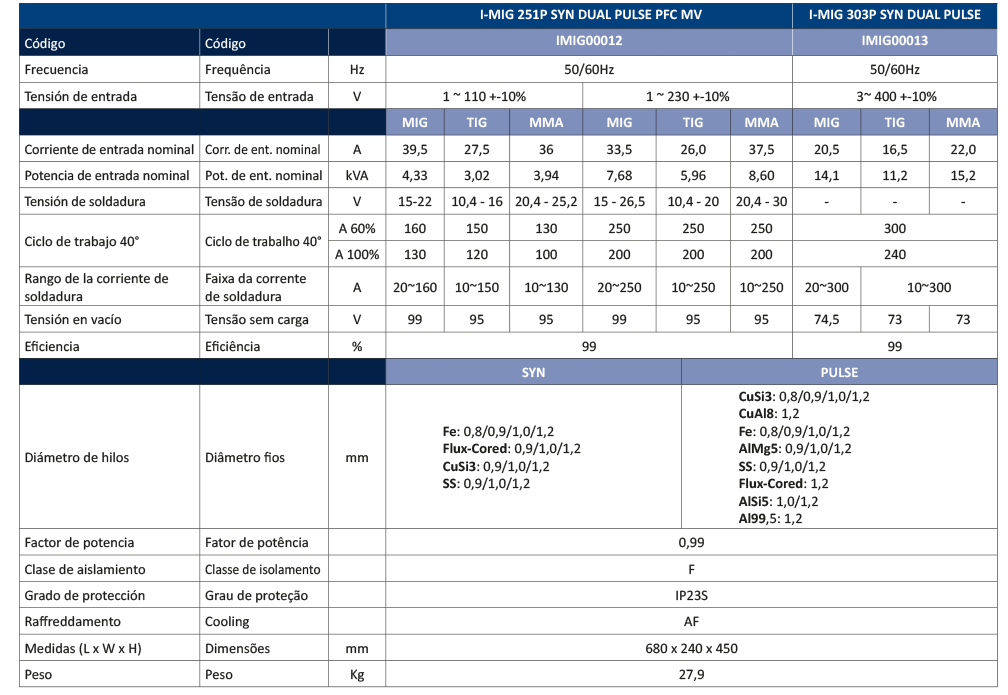The height and width of the screenshot is (695, 1008).
Task: Click the 'Diámetro de hilos' label
Action: coord(76,458)
